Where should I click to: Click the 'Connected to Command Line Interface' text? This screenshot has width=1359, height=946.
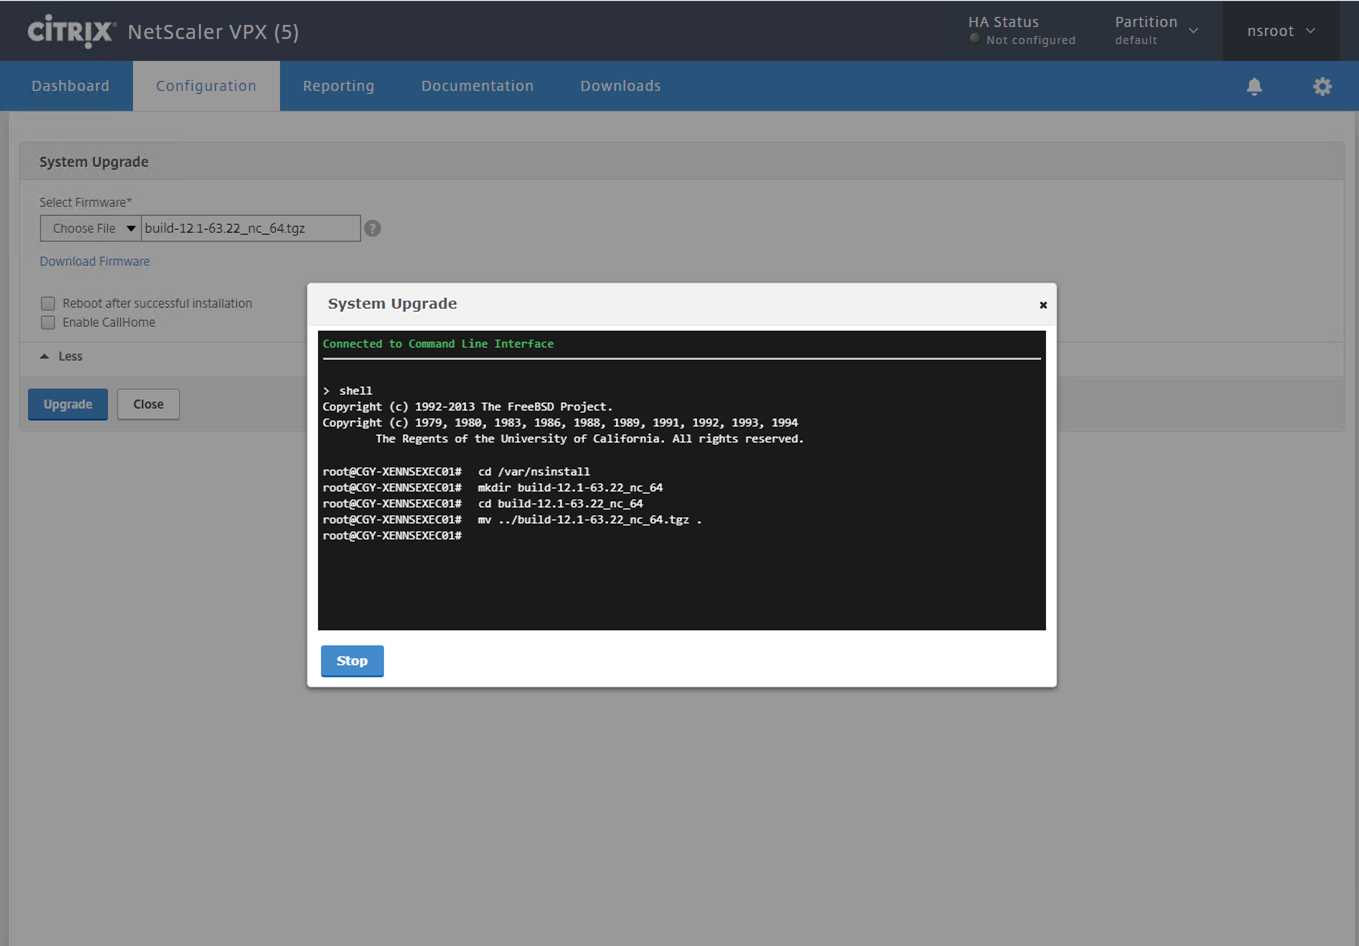pos(438,344)
